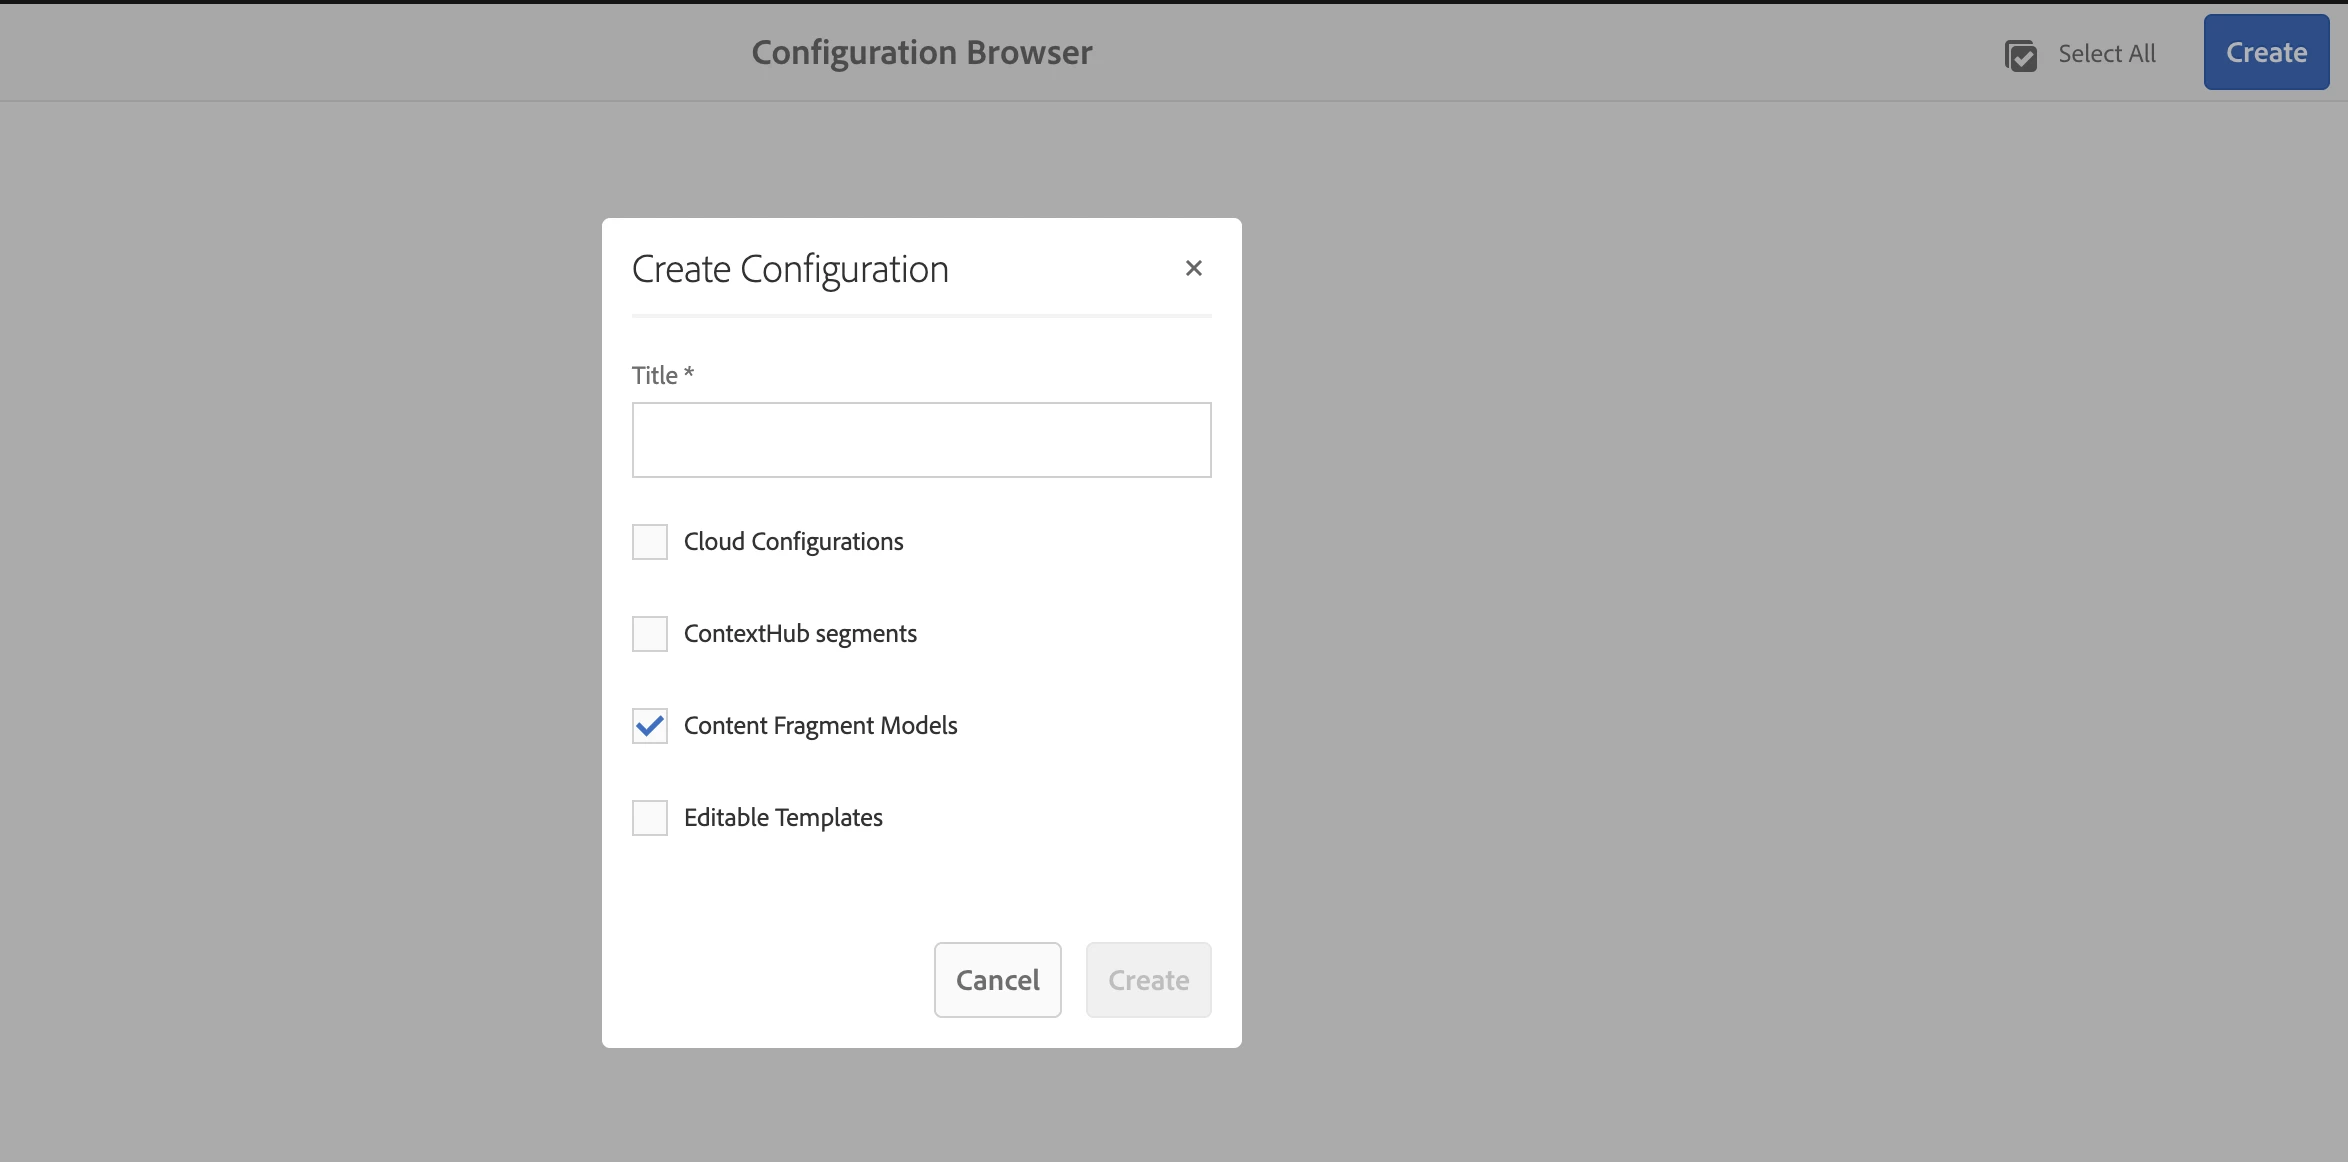
Task: Click the Editable Templates label text
Action: click(x=783, y=818)
